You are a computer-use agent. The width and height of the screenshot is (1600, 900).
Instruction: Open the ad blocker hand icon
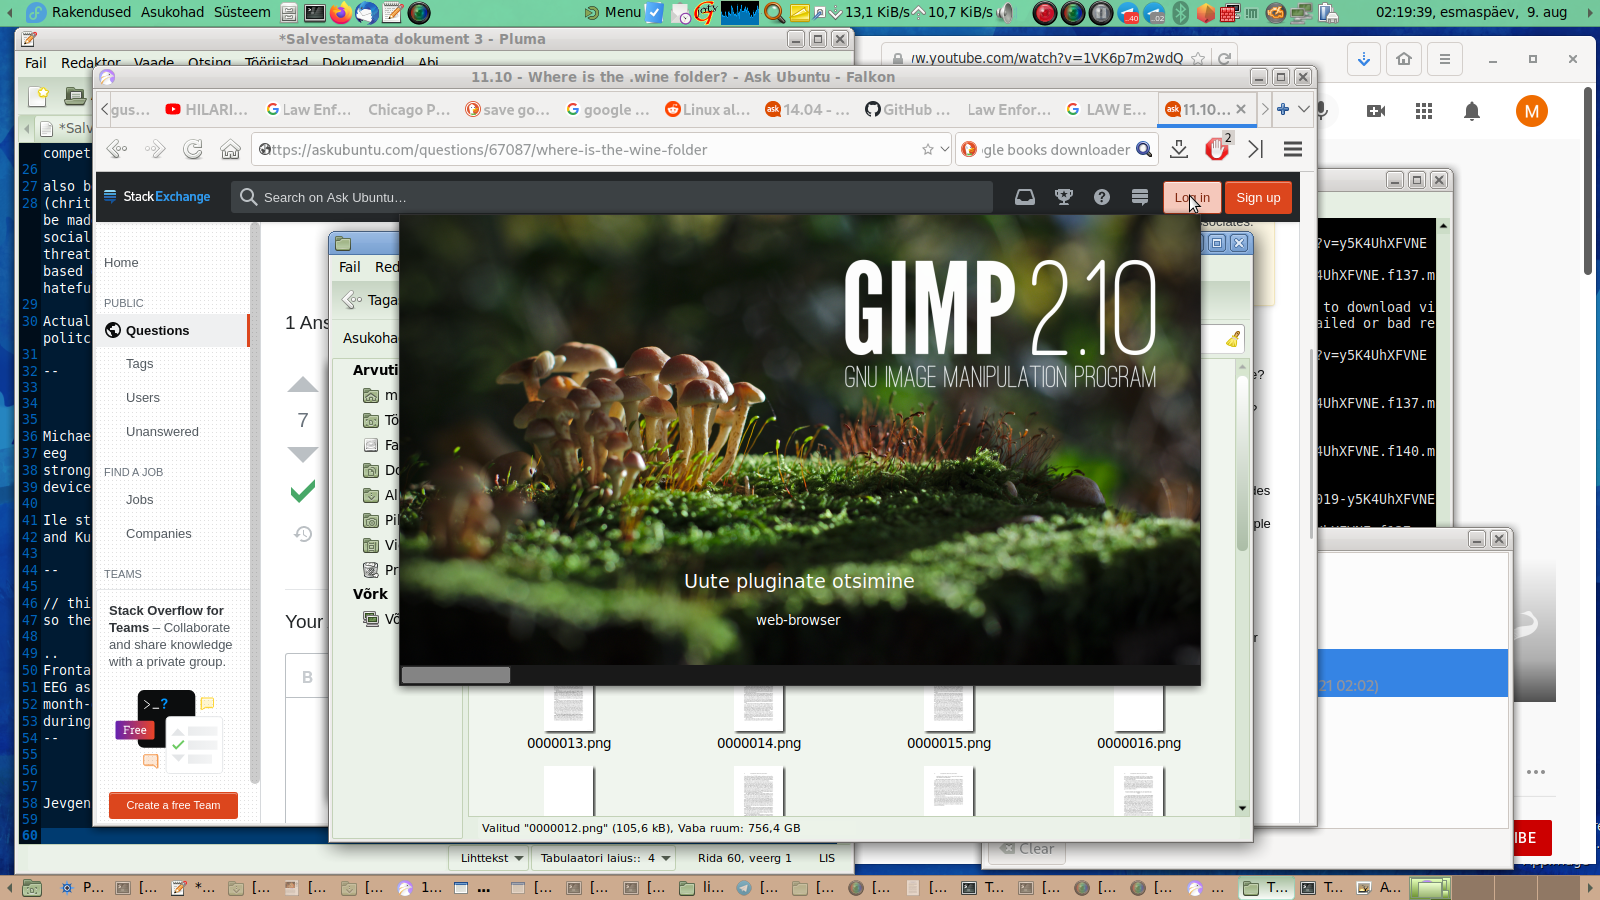[x=1217, y=149]
